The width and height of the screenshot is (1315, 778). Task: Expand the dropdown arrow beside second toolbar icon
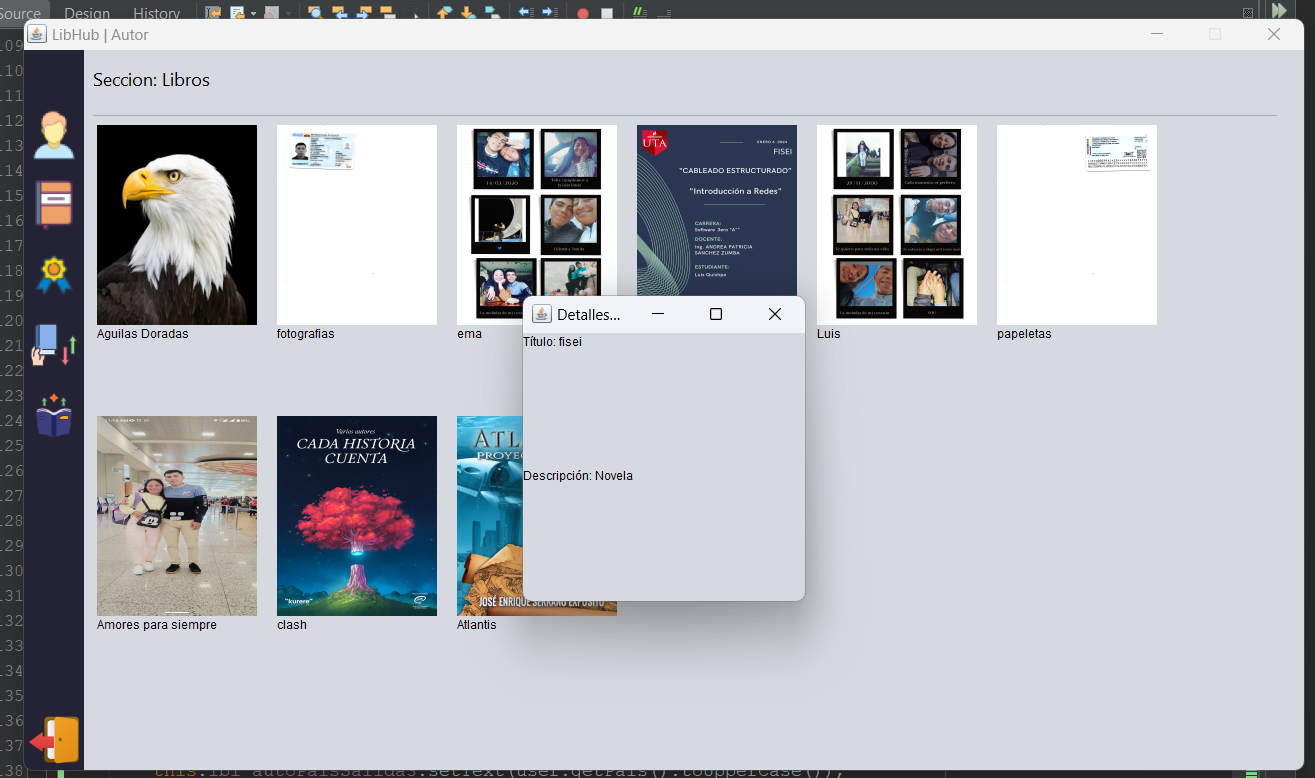(254, 13)
